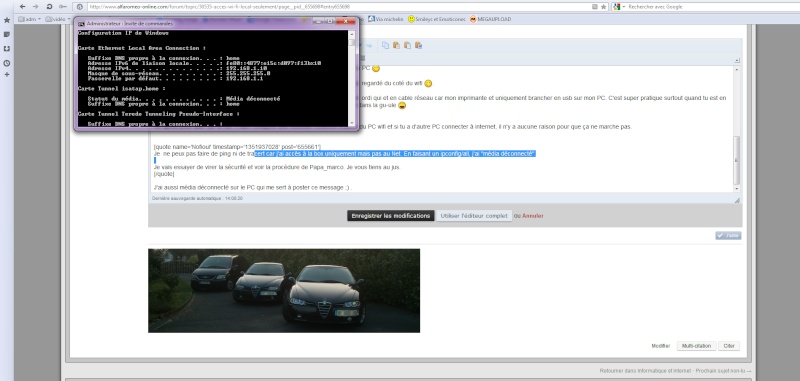Click the editor redo arrow icon

369,45
